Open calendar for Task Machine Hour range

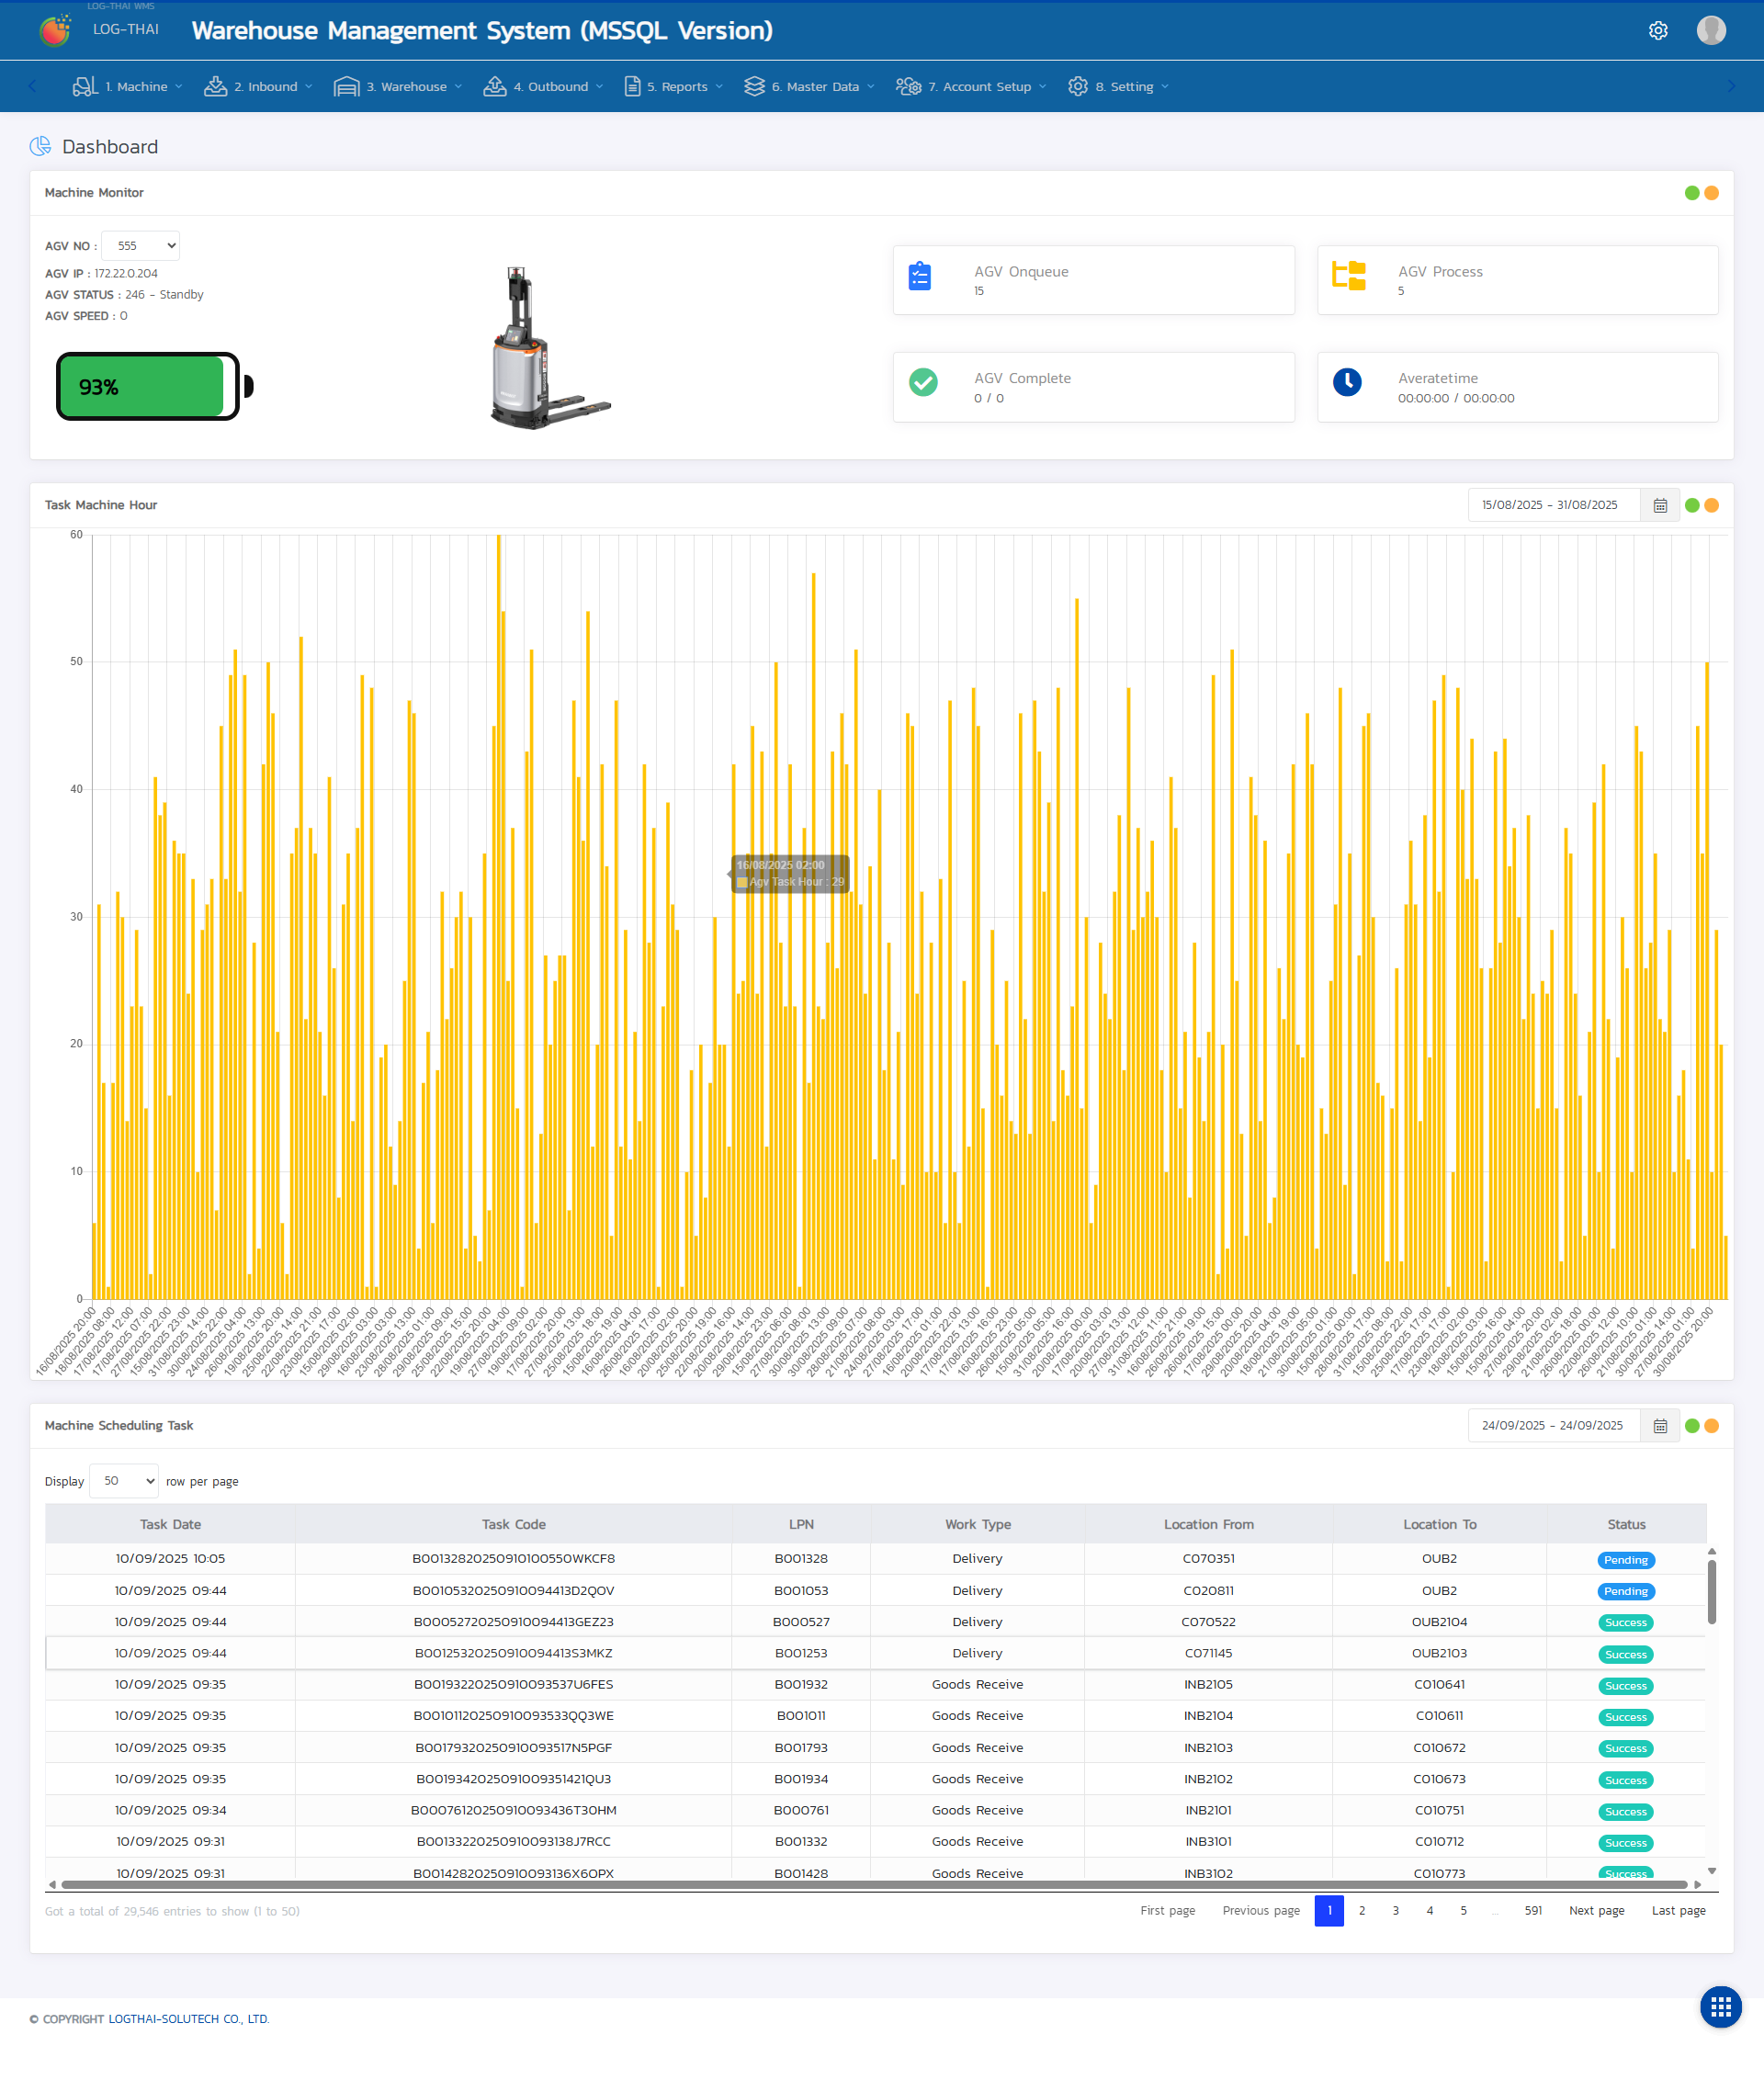(x=1659, y=505)
